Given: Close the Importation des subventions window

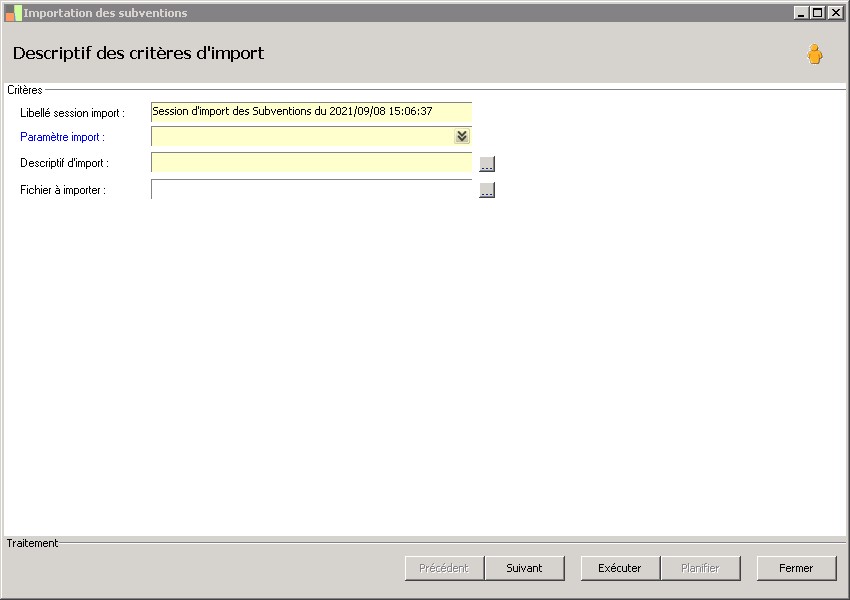Looking at the screenshot, I should [x=835, y=12].
